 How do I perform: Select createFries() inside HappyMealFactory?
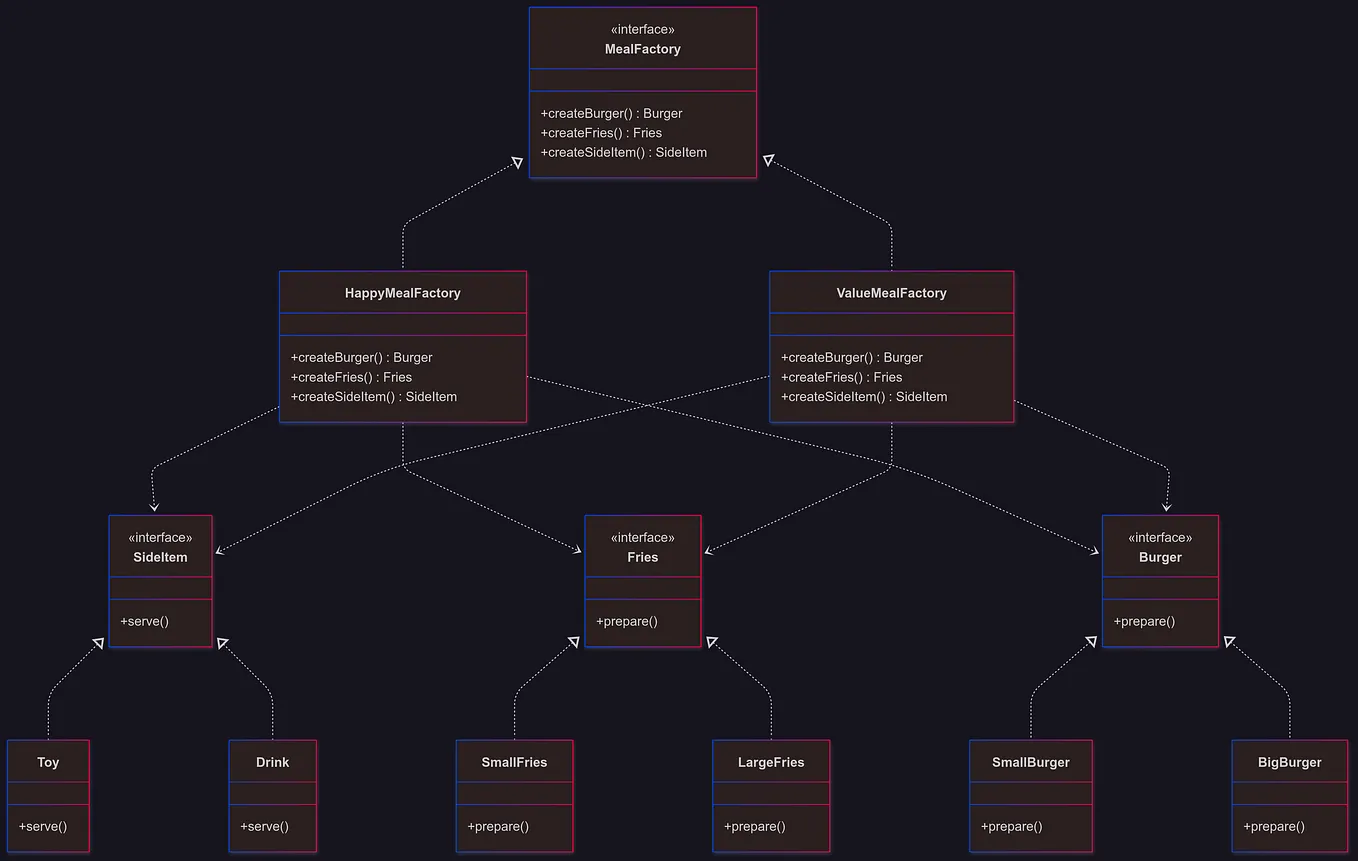pos(350,377)
